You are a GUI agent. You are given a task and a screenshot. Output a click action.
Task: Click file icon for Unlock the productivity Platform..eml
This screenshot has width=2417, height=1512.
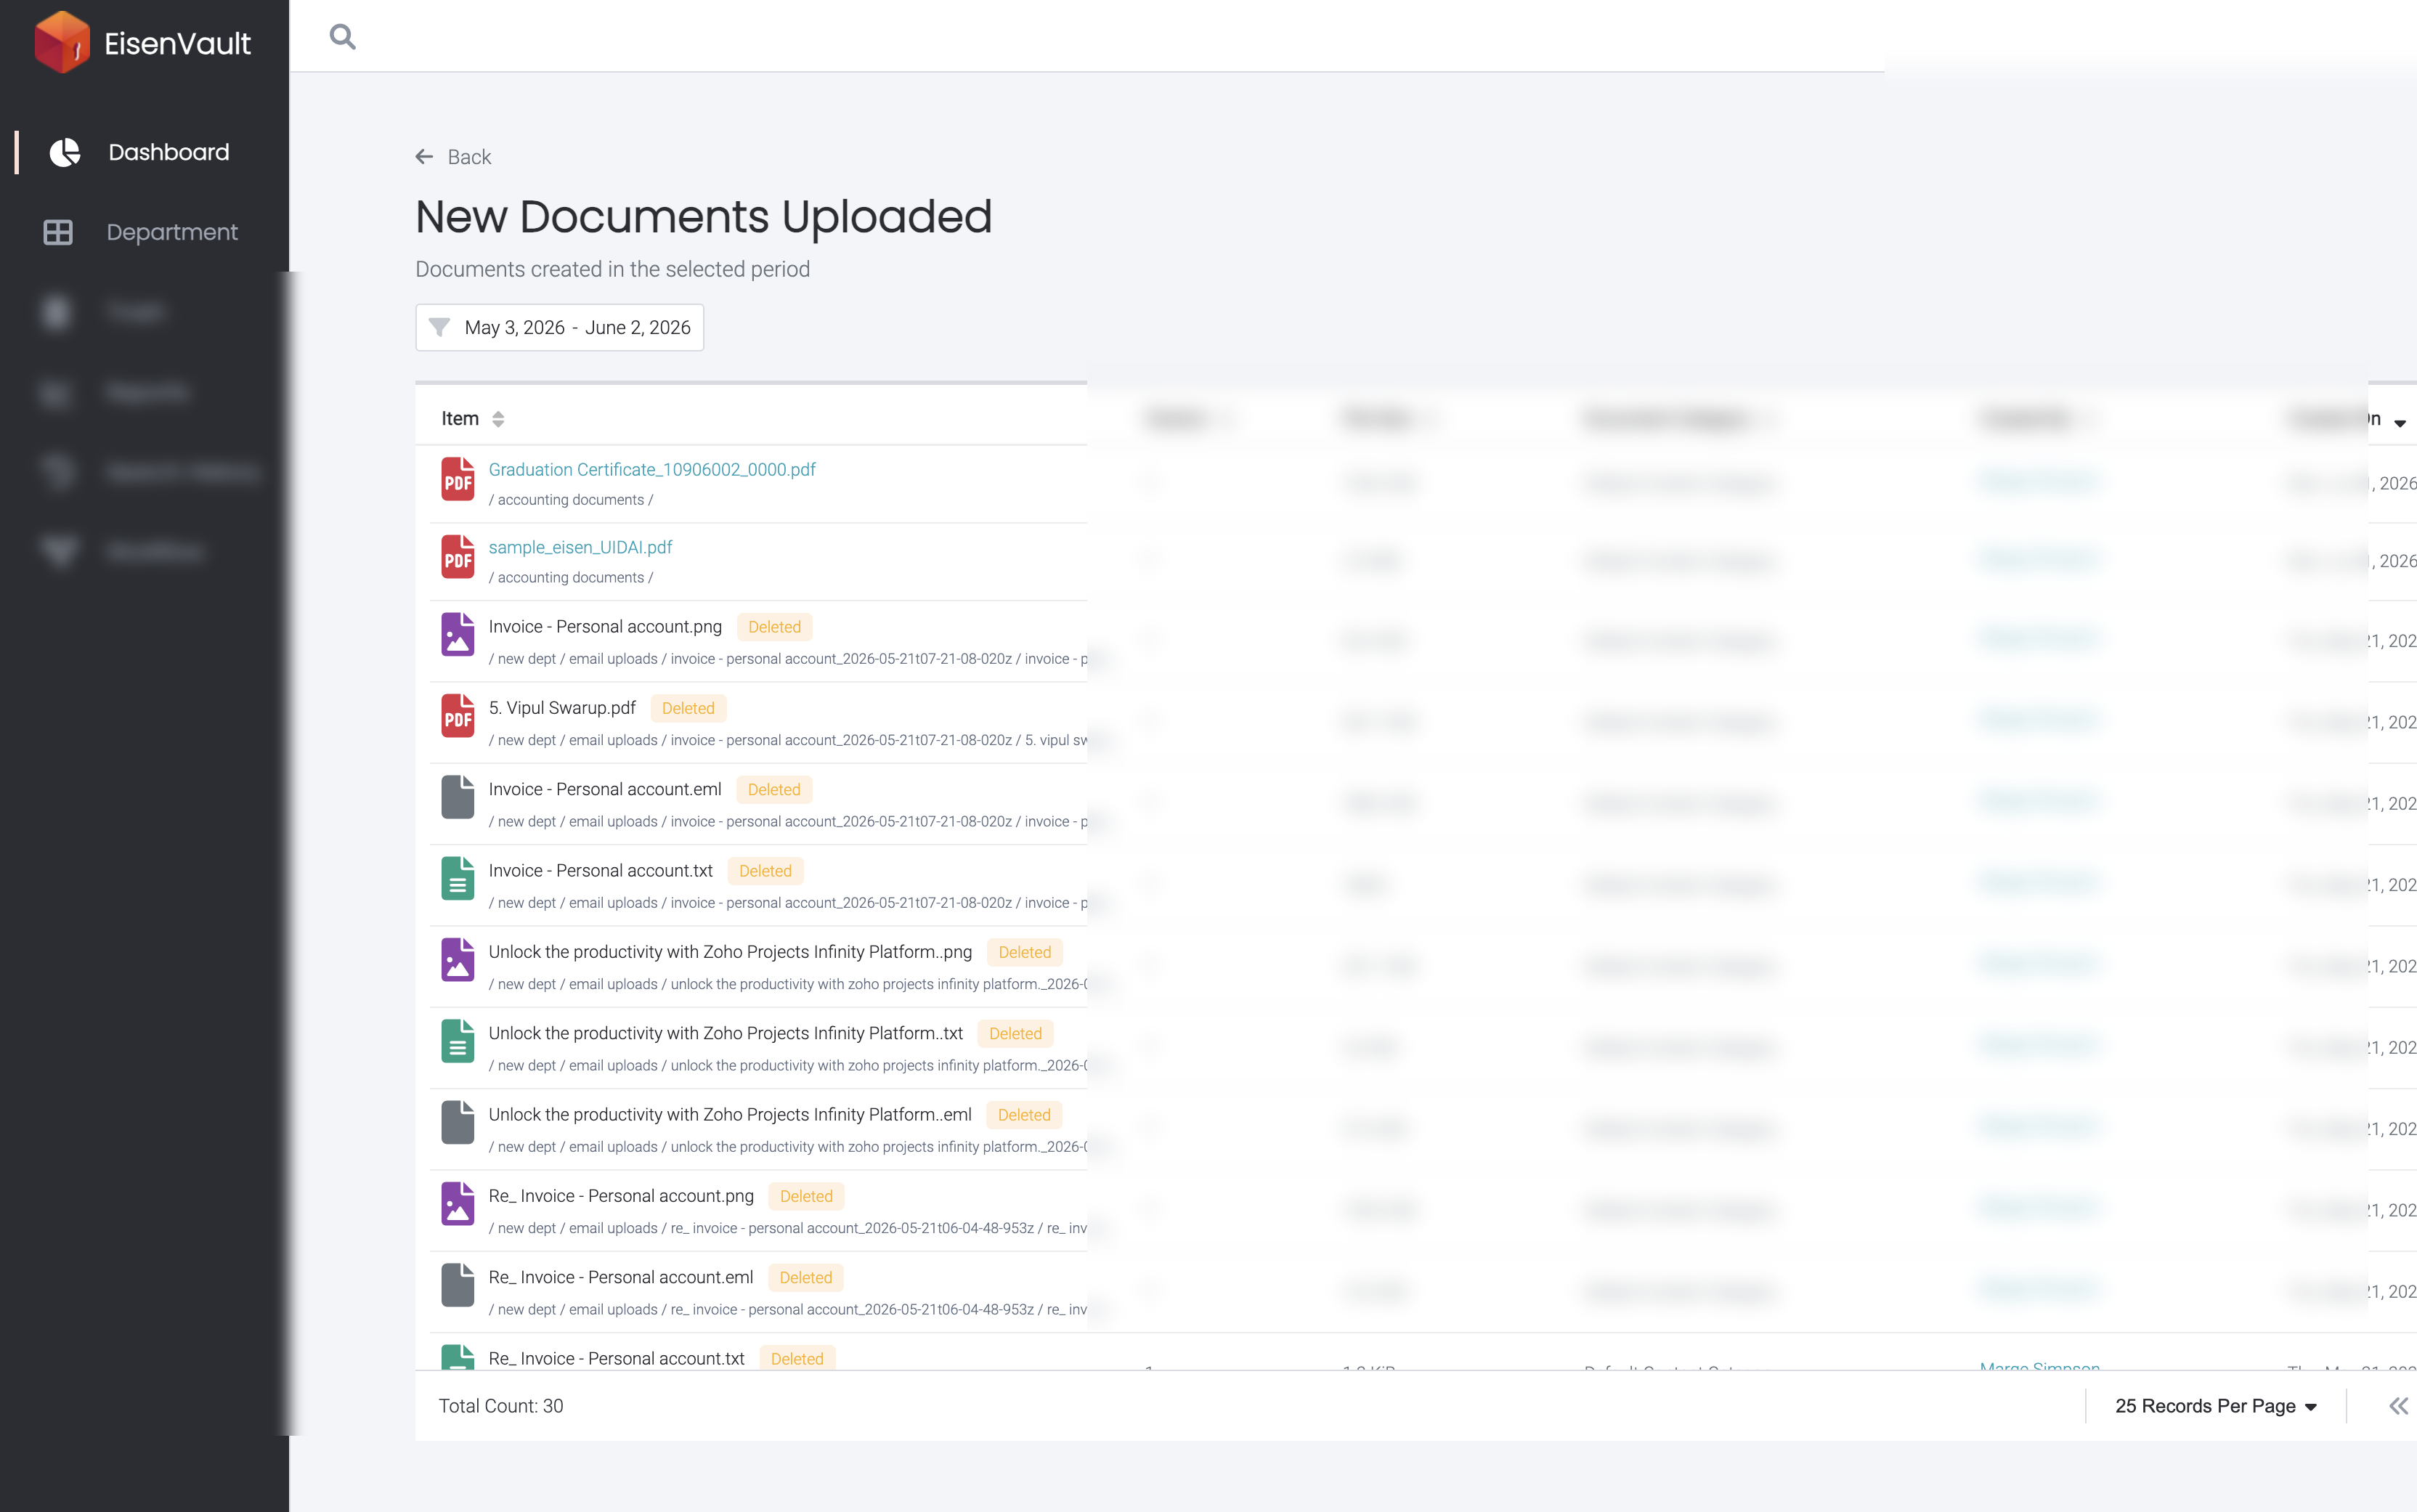pyautogui.click(x=458, y=1122)
